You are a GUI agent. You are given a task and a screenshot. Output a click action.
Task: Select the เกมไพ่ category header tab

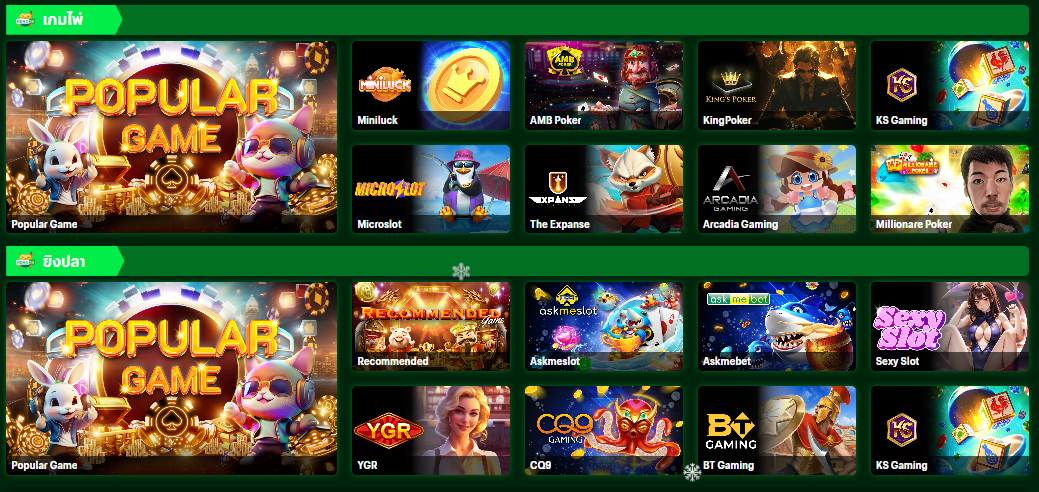pos(64,20)
